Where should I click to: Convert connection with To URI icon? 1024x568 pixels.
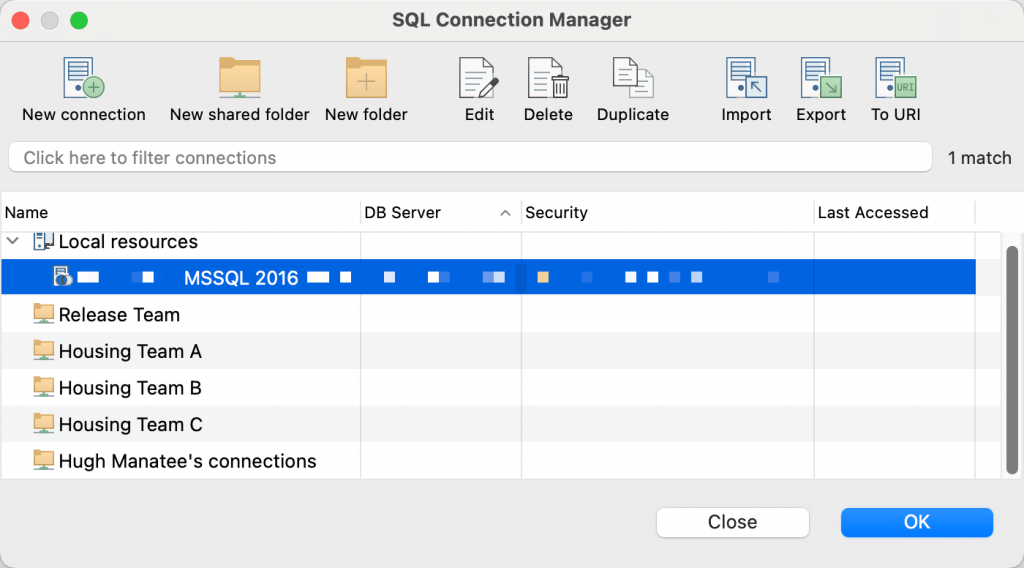click(895, 78)
